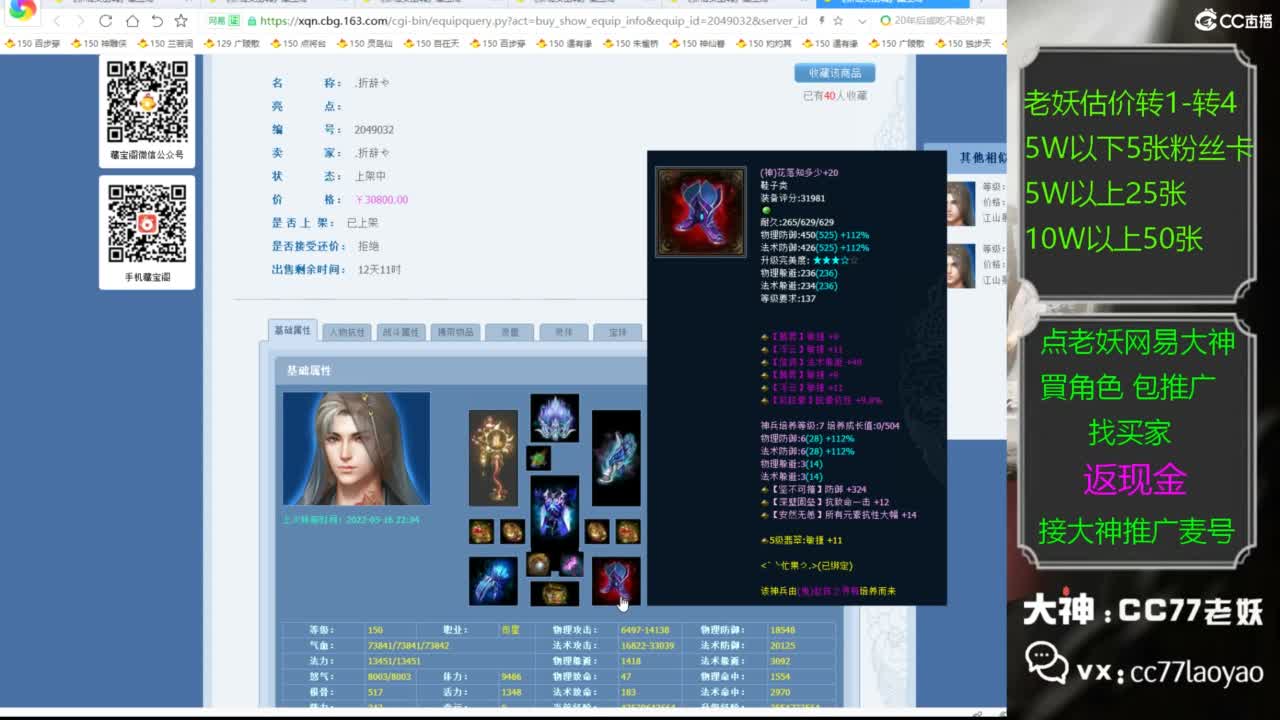Click the browser back arrow
The image size is (1280, 720).
(57, 21)
